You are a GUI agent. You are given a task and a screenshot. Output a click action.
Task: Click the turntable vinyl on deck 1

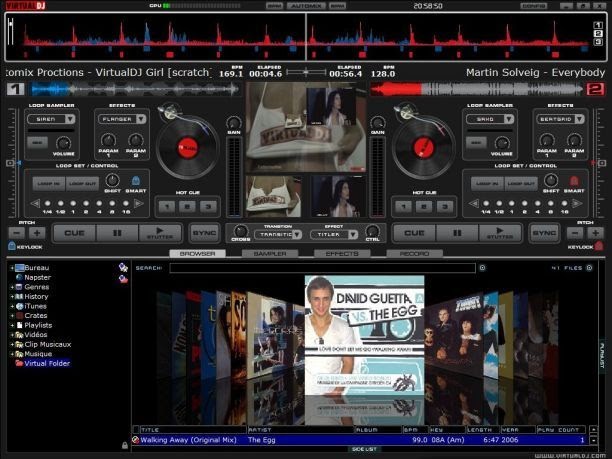(188, 148)
